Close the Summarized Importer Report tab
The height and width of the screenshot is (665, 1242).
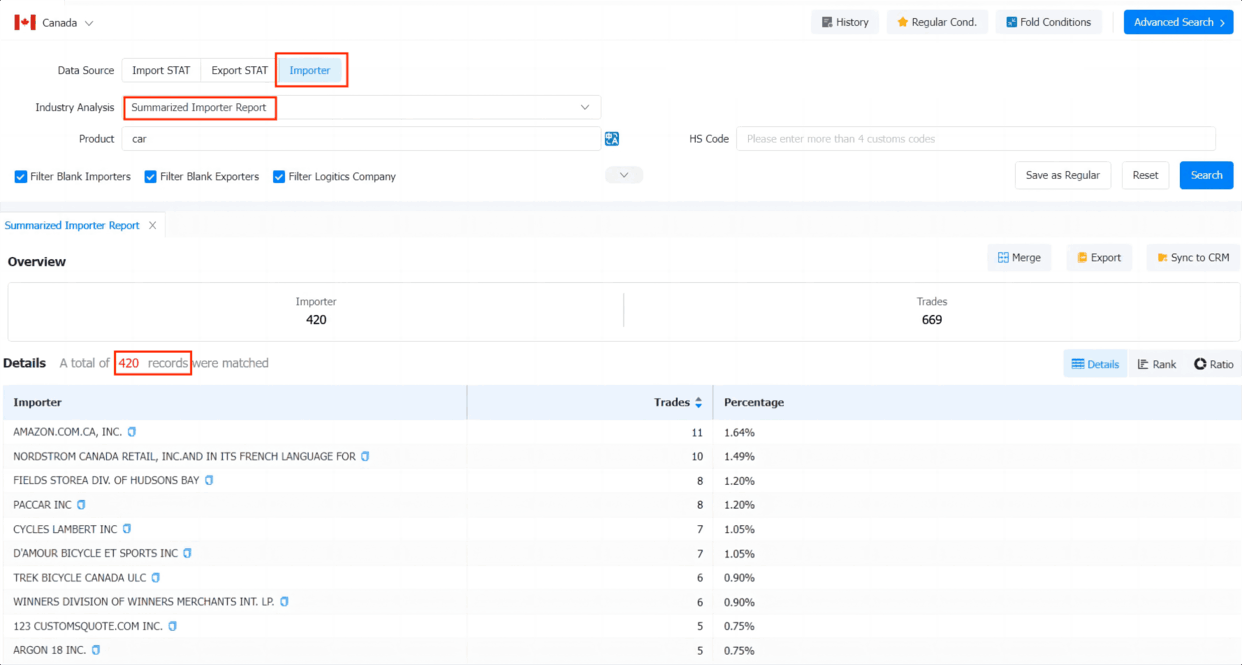(153, 225)
